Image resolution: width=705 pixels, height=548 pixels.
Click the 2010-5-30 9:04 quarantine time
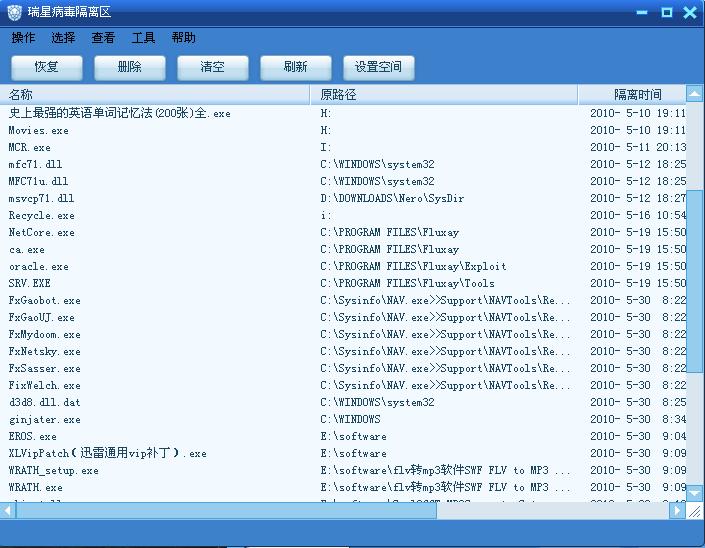click(x=638, y=437)
